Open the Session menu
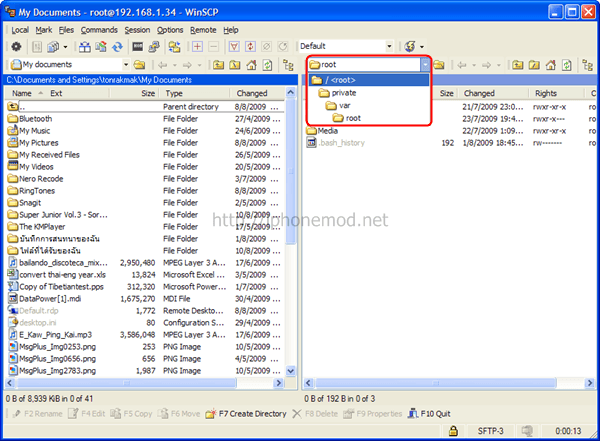The width and height of the screenshot is (600, 441). click(137, 30)
